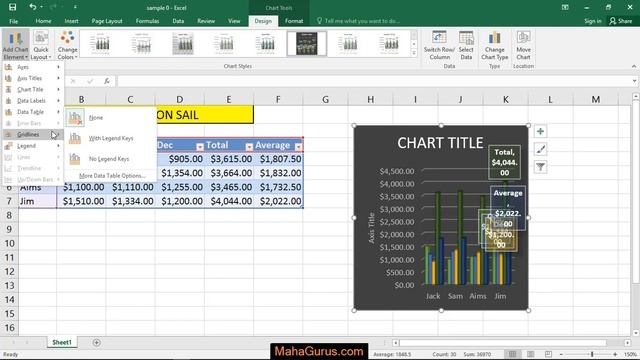Image resolution: width=640 pixels, height=360 pixels.
Task: Switch to Page Break Preview icon
Action: pyautogui.click(x=548, y=354)
